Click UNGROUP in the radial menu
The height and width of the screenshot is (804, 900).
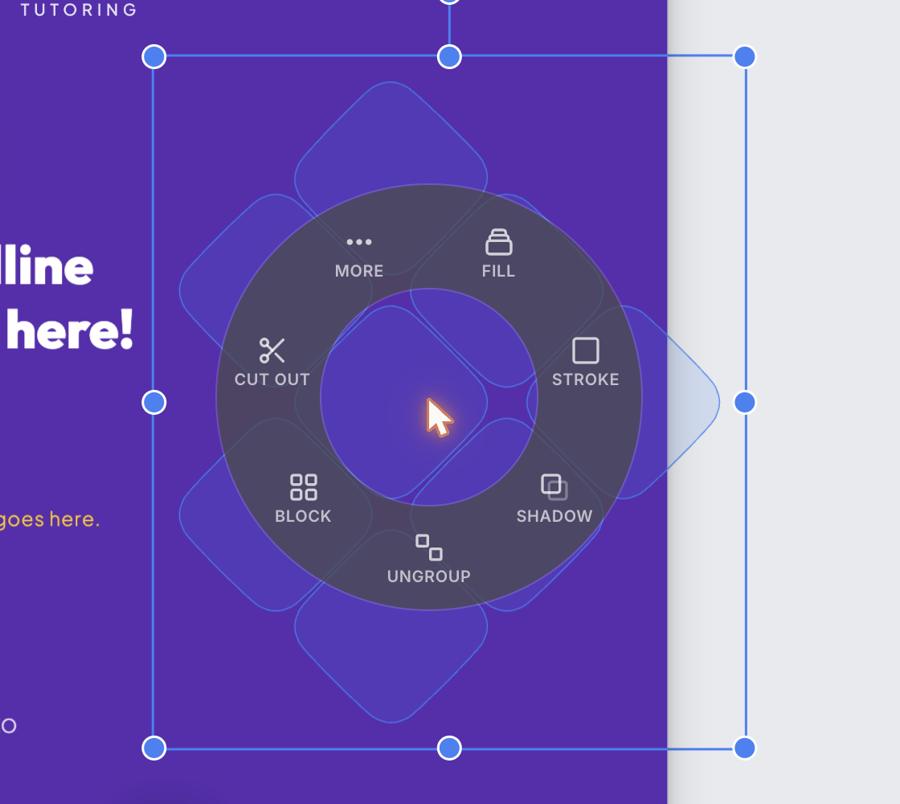coord(429,560)
